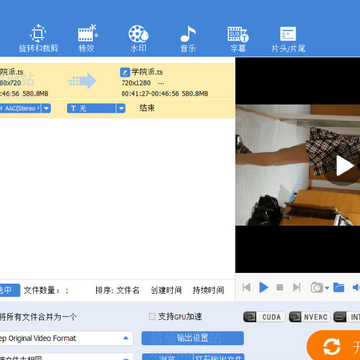
Task: Click the video preview frame
Action: coord(298,165)
